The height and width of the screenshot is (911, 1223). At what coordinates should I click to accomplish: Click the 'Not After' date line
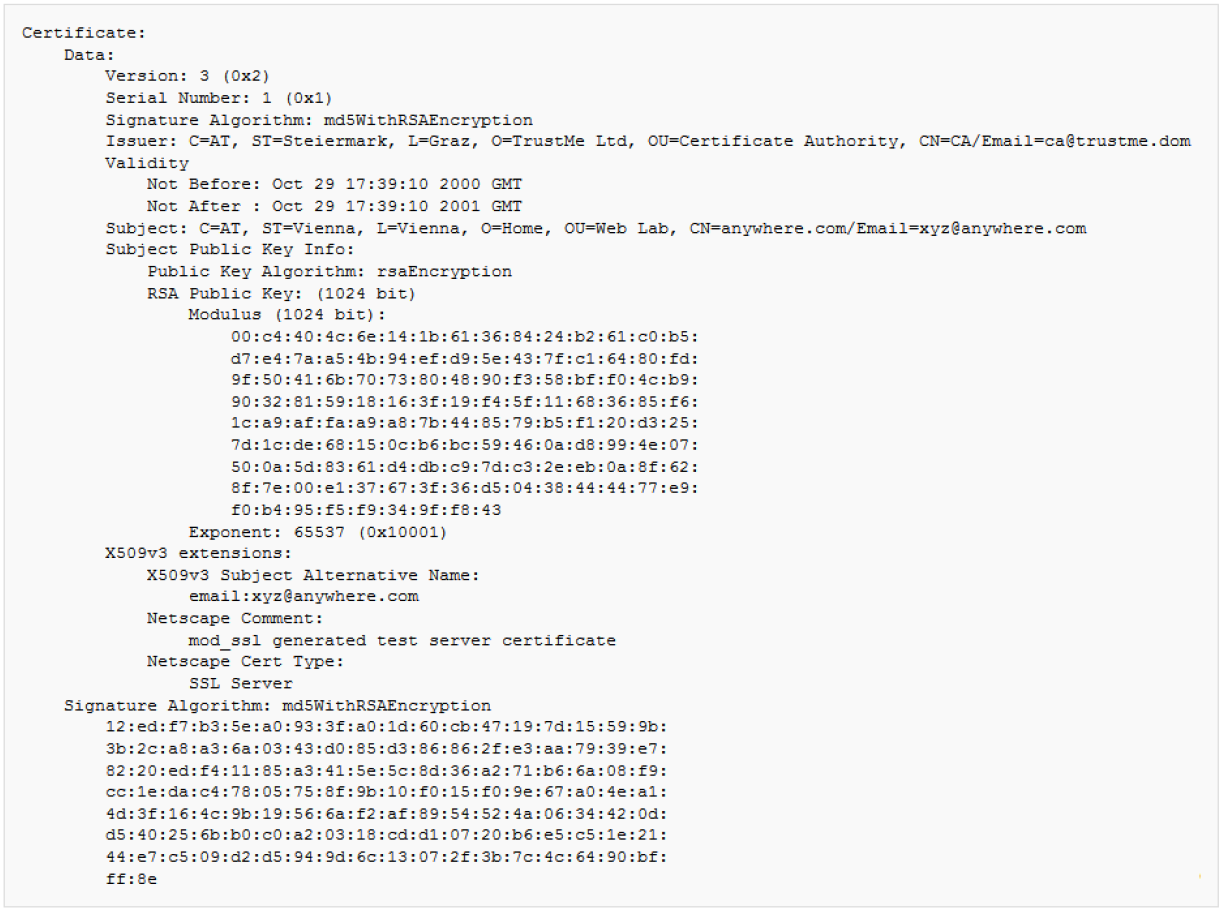[x=334, y=207]
